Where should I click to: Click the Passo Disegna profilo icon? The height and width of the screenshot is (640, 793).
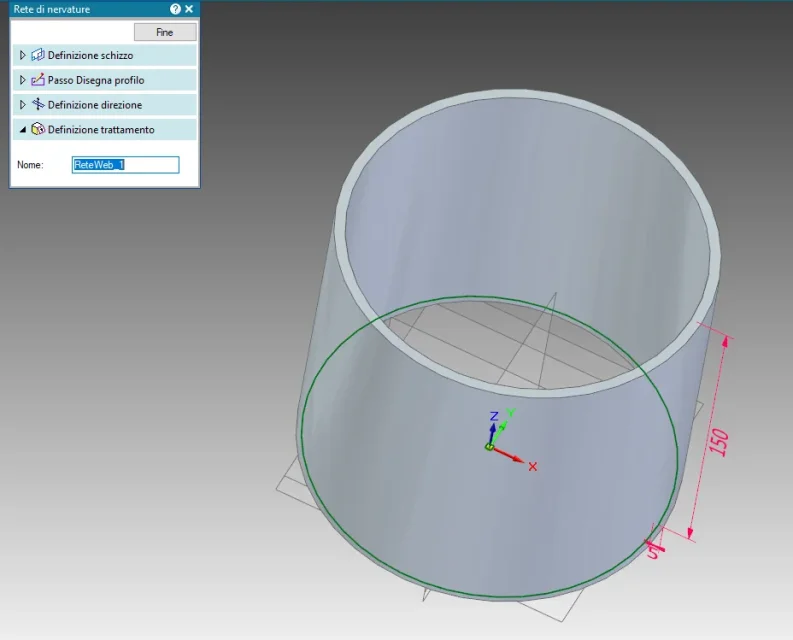(x=38, y=80)
